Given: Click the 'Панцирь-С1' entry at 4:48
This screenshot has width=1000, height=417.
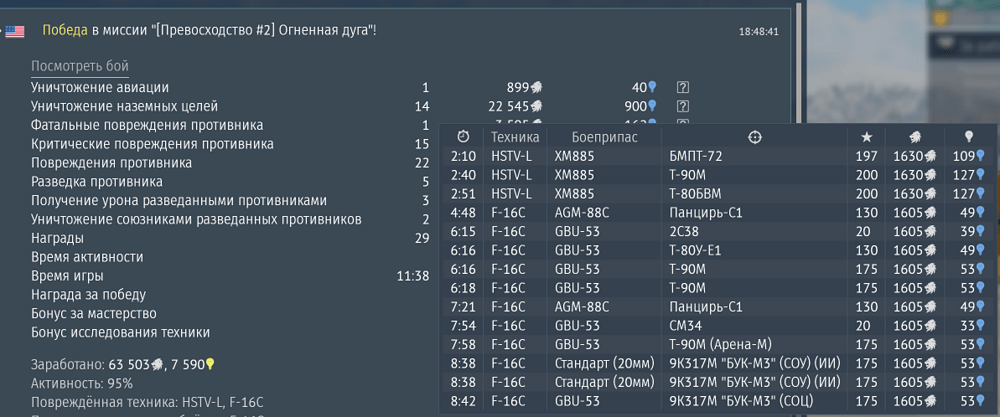Looking at the screenshot, I should [705, 213].
